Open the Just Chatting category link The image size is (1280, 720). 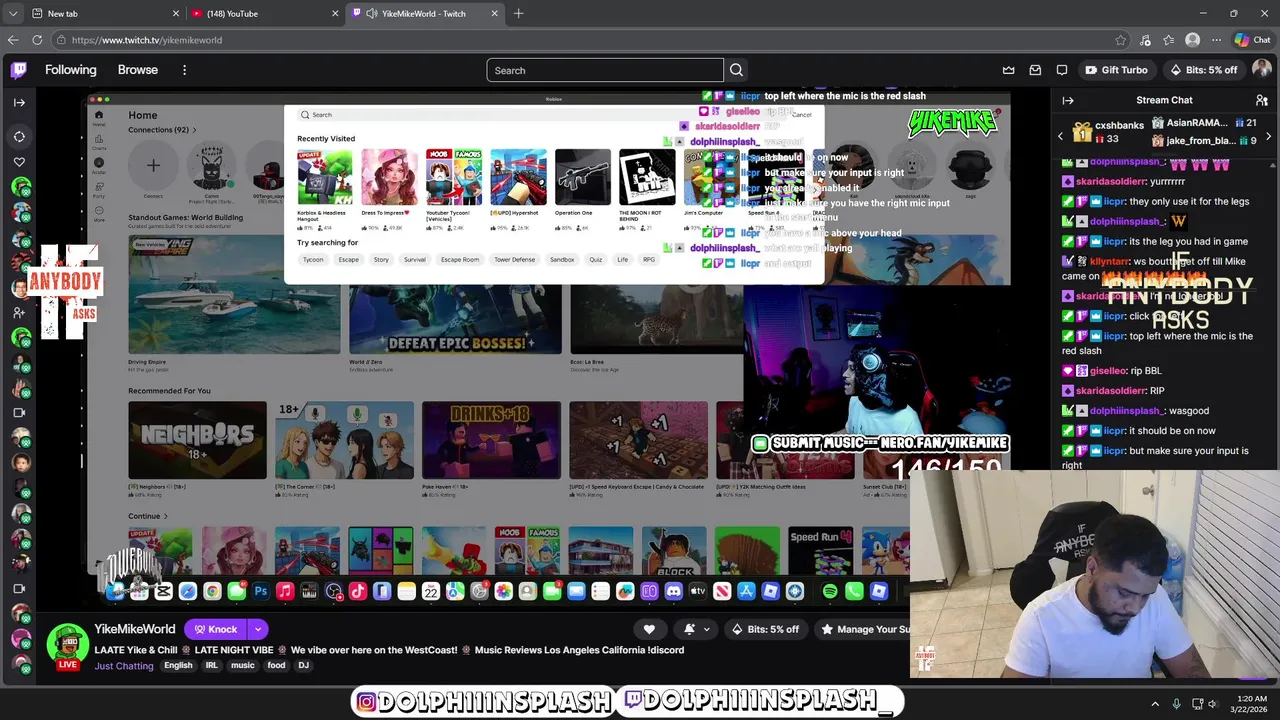[x=124, y=665]
